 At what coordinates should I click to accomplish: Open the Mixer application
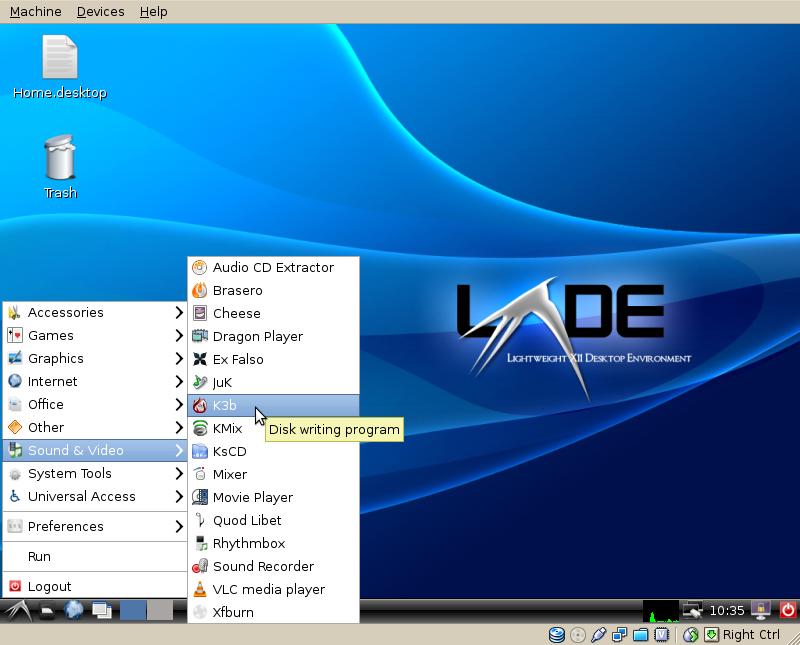pos(273,474)
